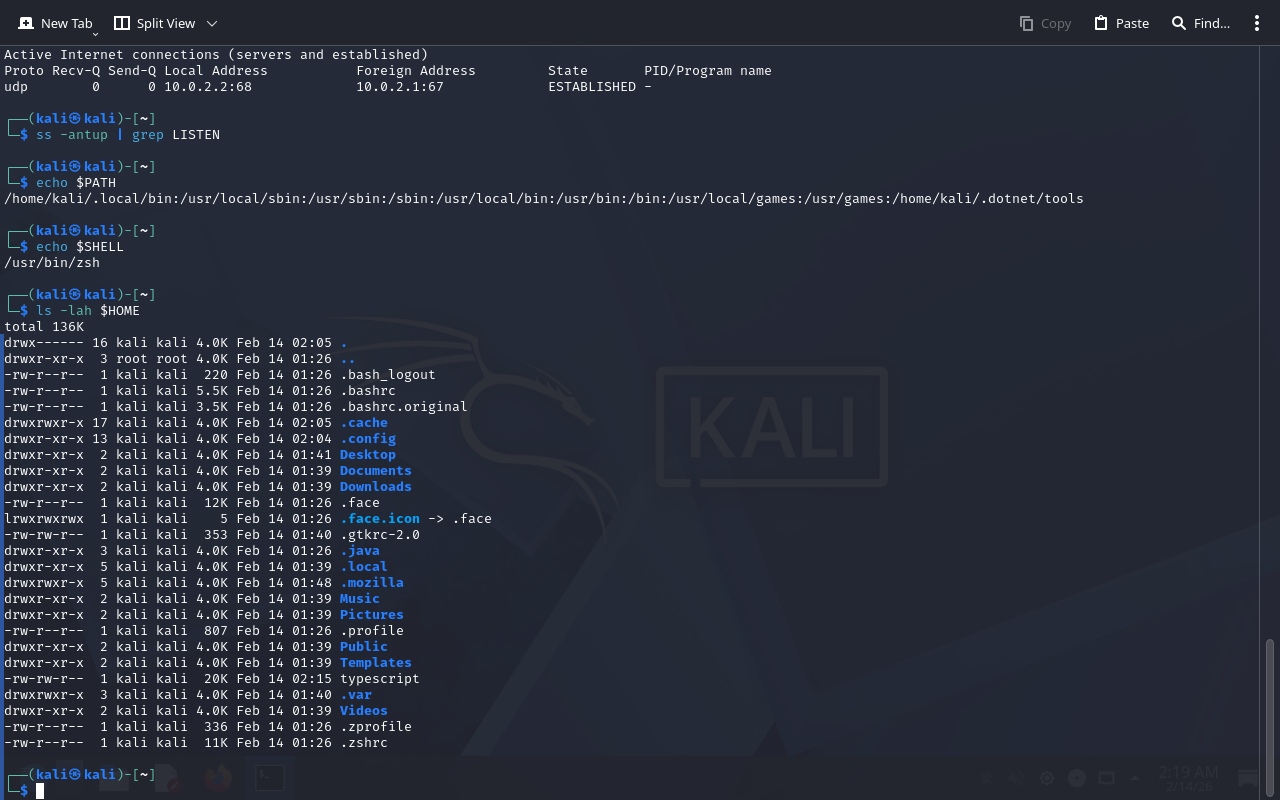Open the three-dot hamburger menu

point(1257,23)
